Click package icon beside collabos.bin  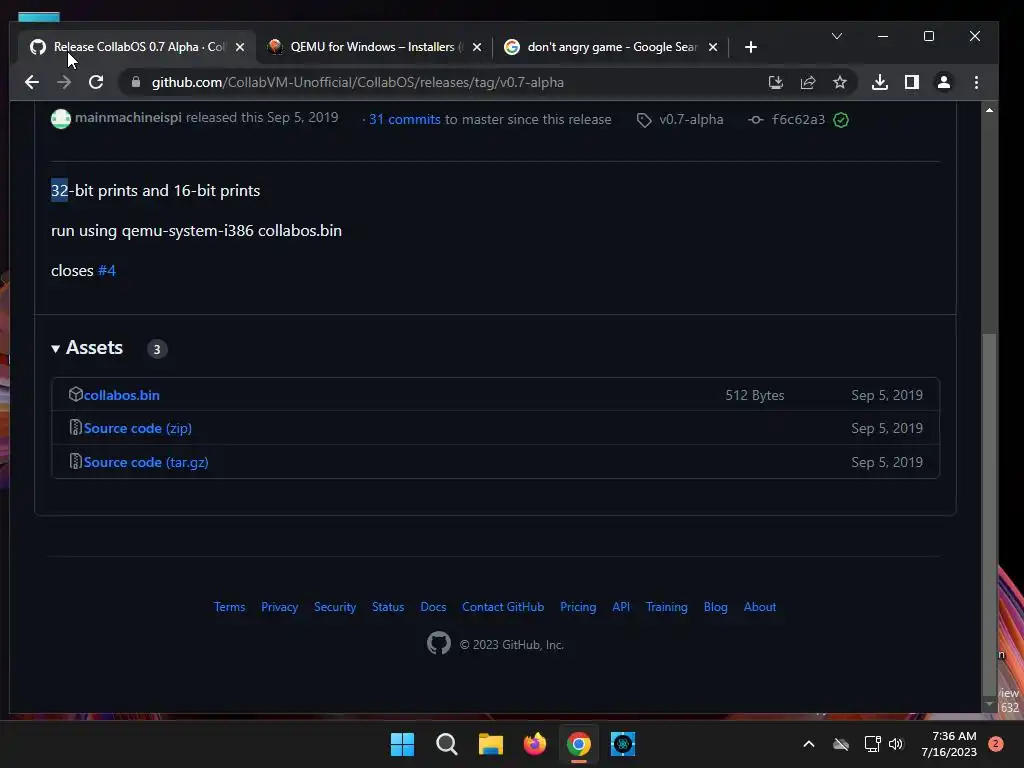pyautogui.click(x=76, y=394)
